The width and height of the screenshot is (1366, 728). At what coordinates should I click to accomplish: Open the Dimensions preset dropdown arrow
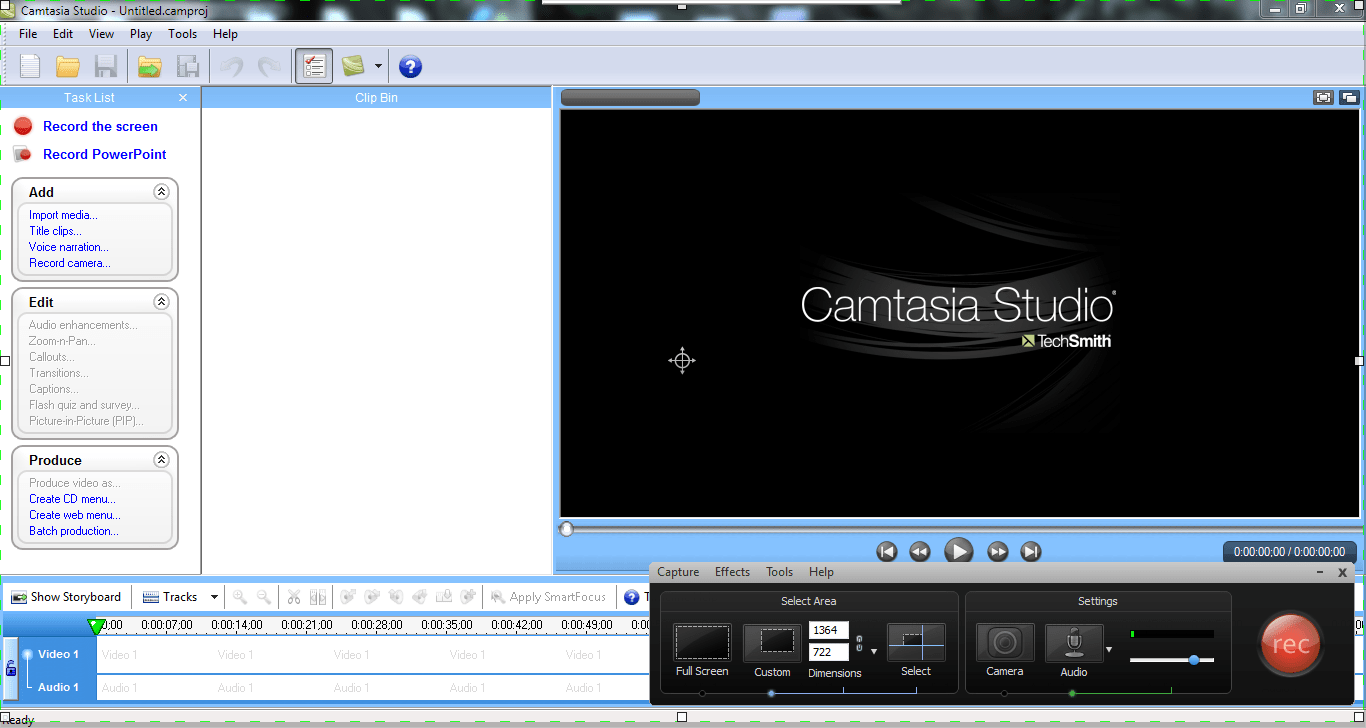point(875,651)
